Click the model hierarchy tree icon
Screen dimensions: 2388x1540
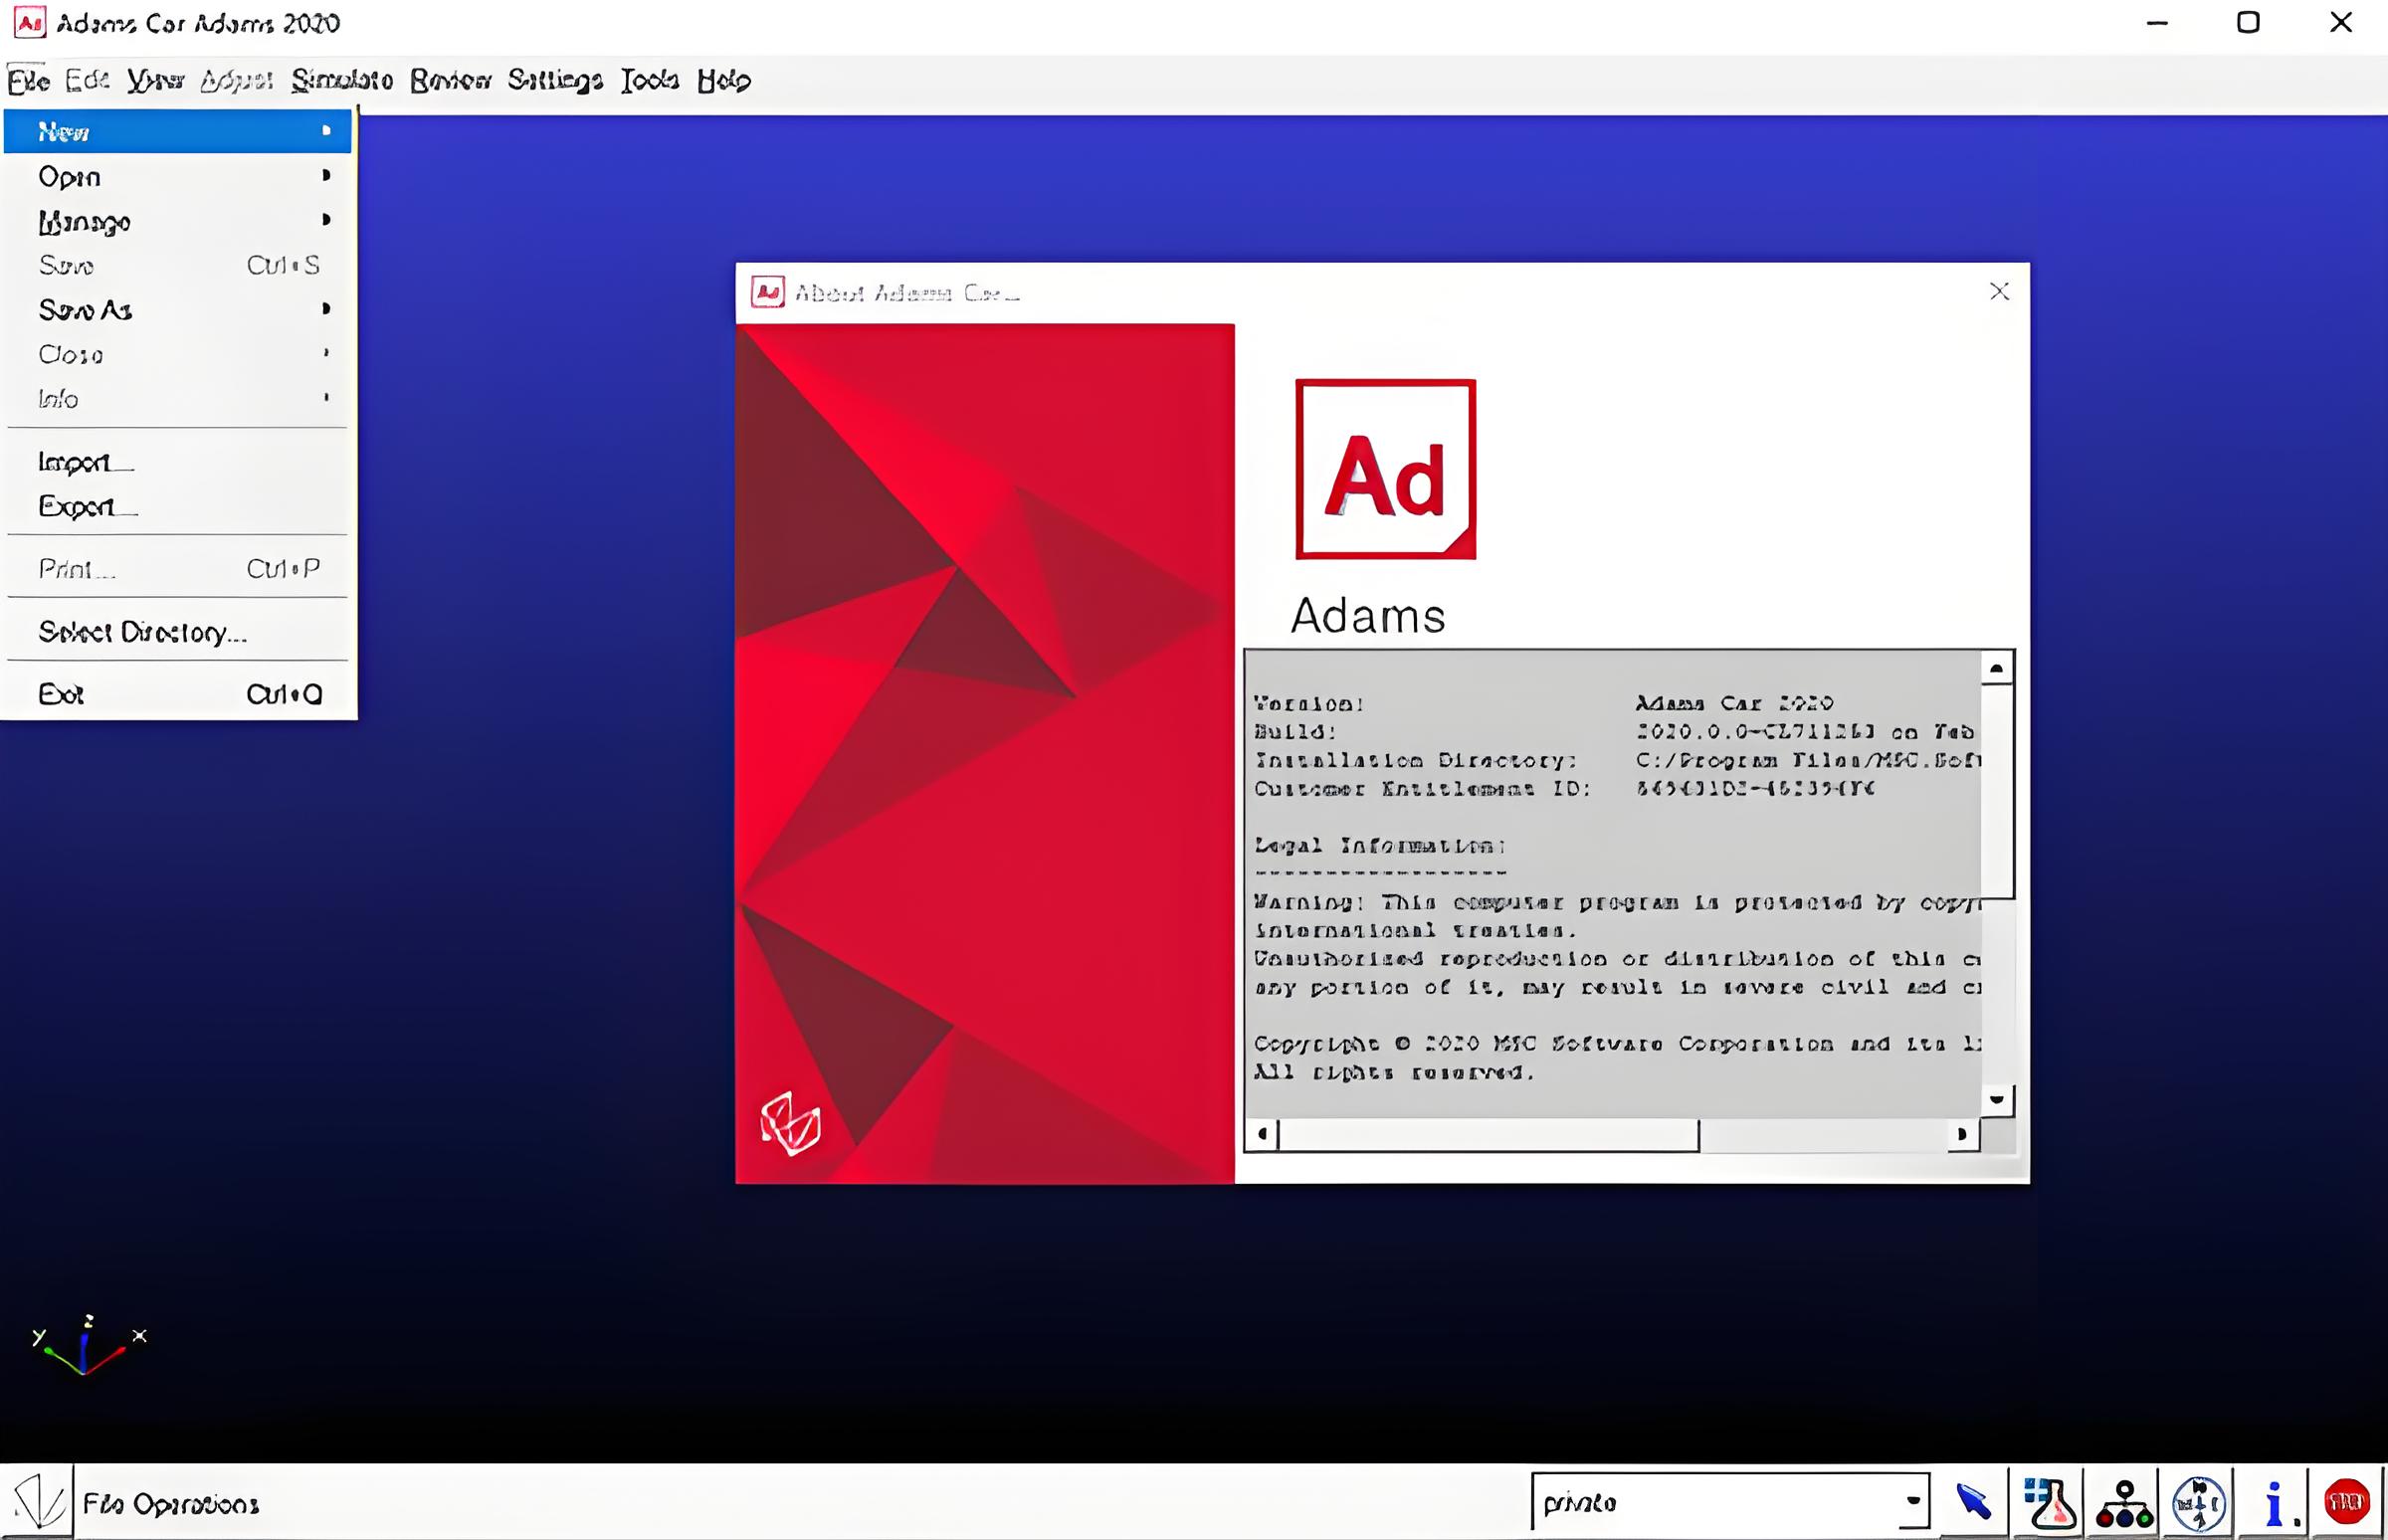point(2123,1502)
